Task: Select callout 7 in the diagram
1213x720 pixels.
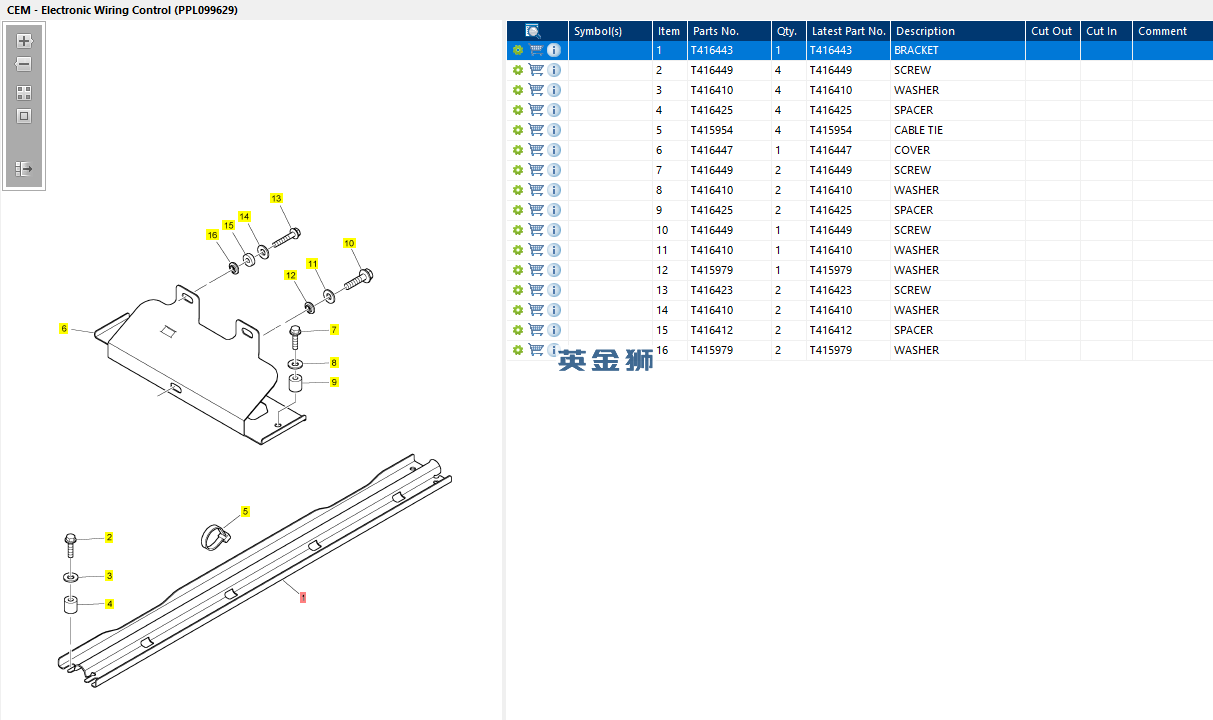Action: pos(334,329)
